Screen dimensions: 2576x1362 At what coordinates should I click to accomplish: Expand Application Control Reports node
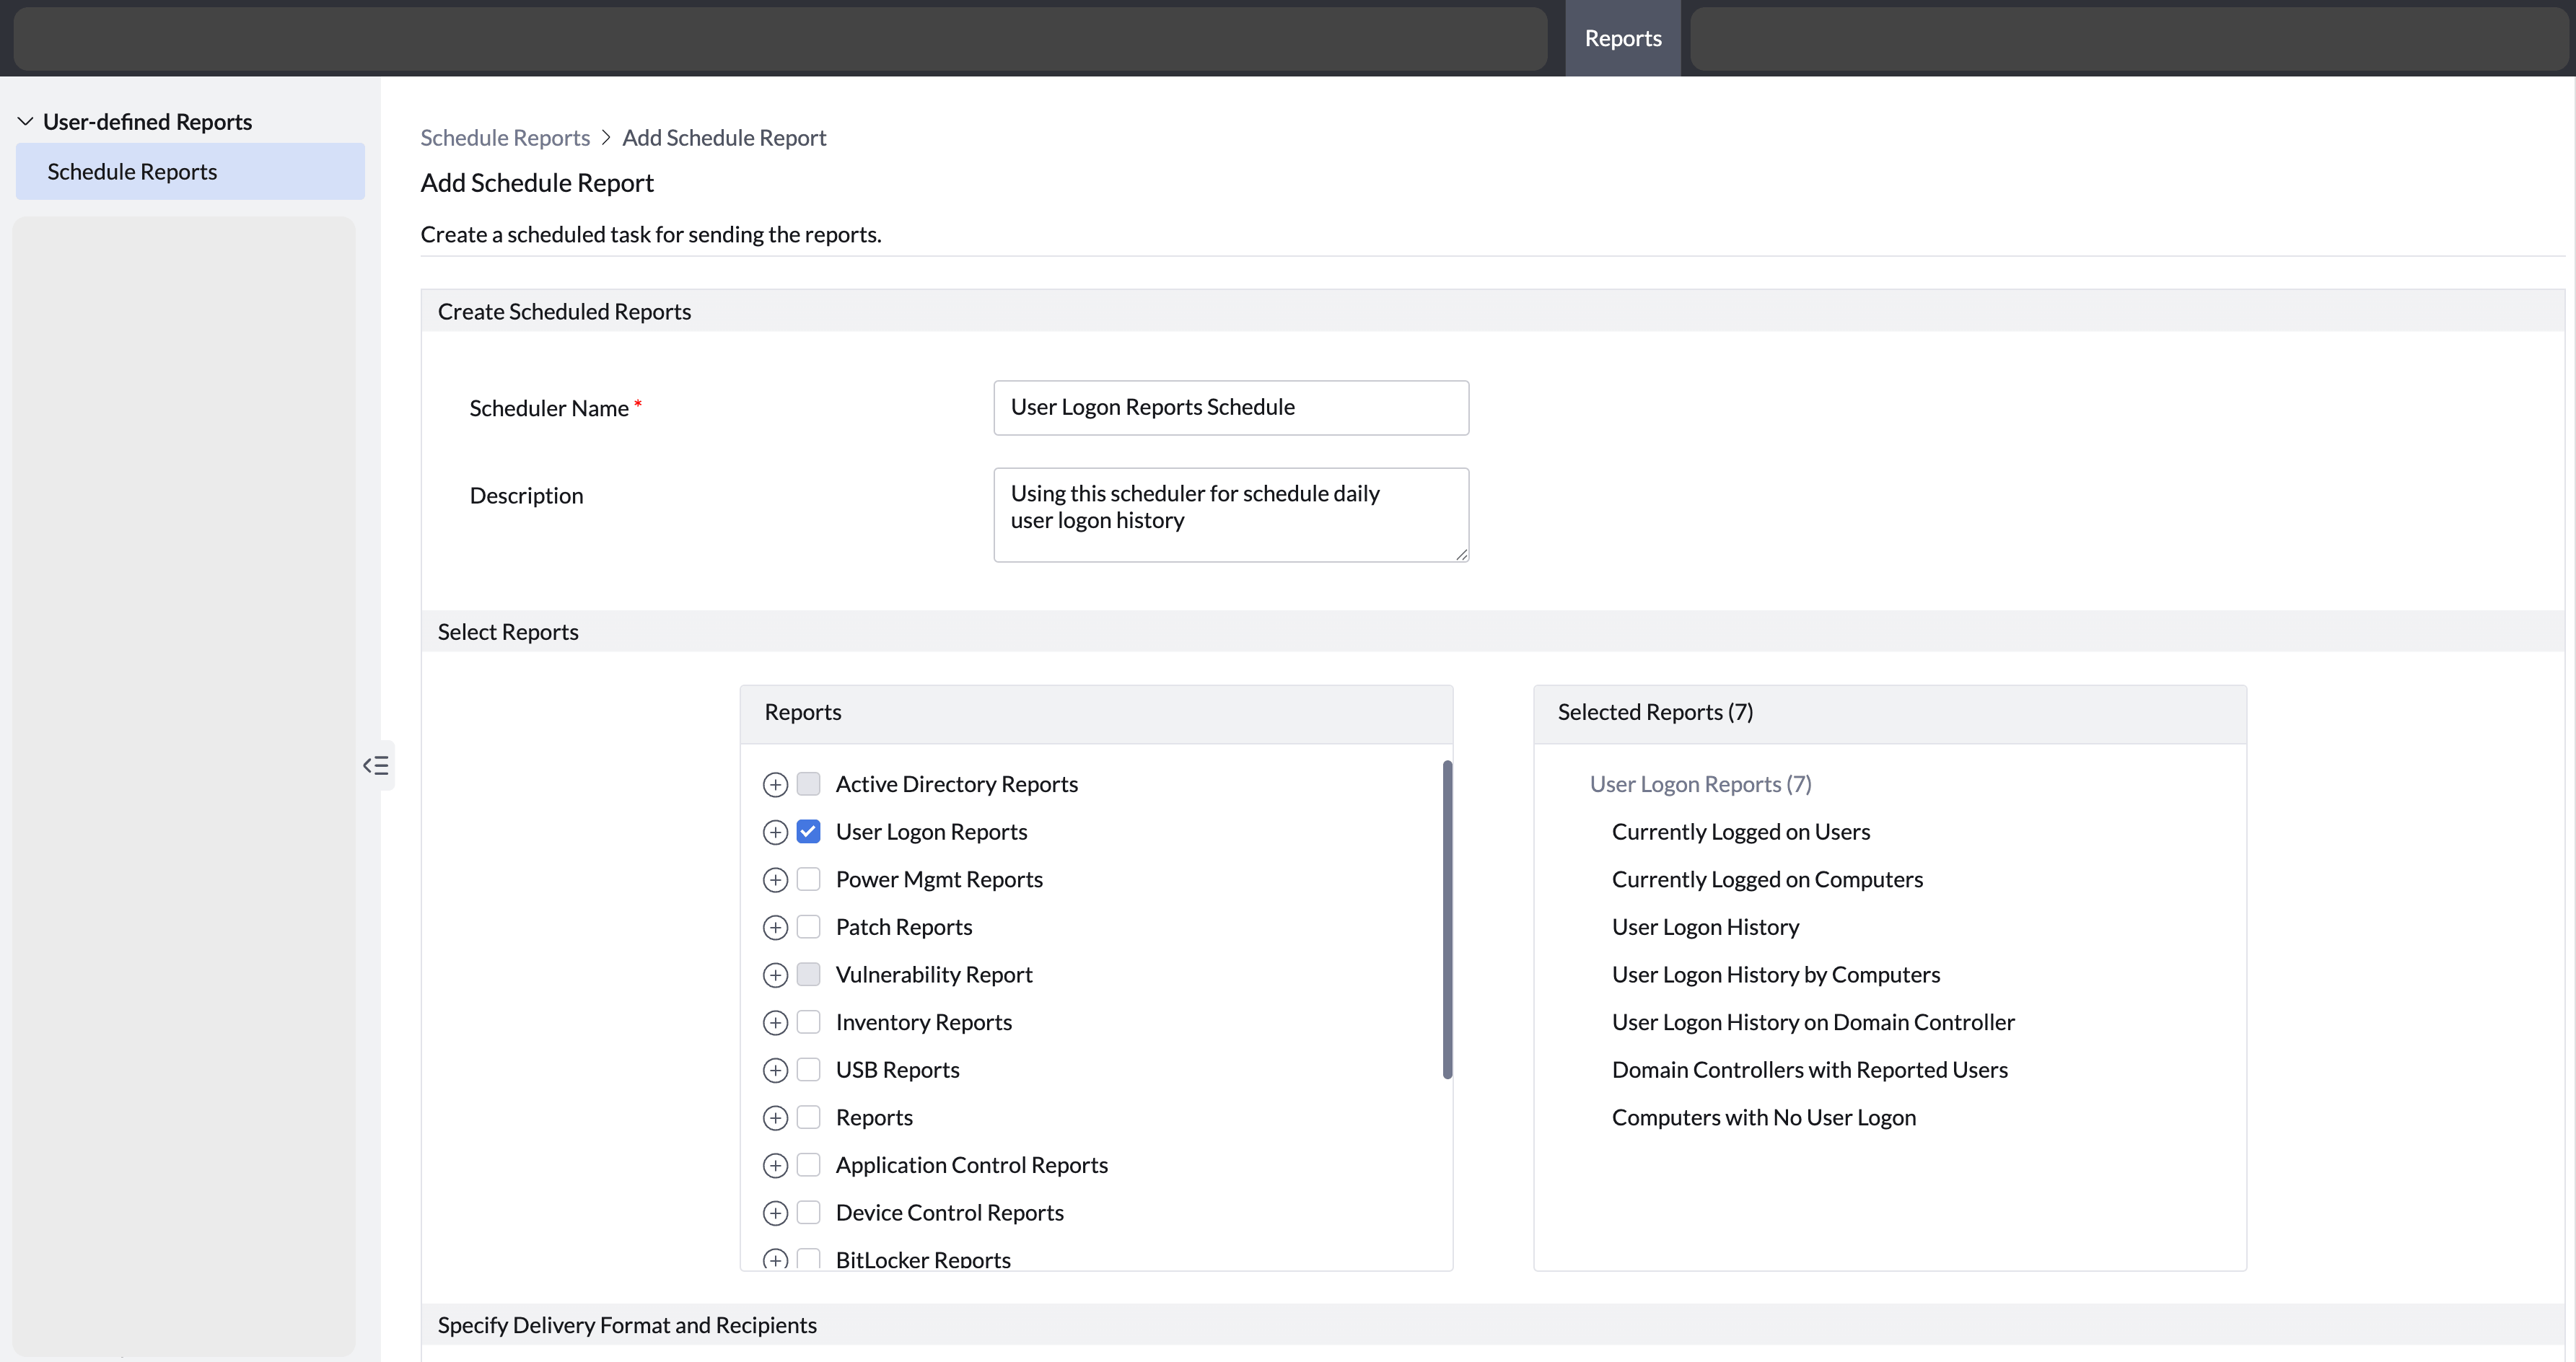pos(775,1166)
